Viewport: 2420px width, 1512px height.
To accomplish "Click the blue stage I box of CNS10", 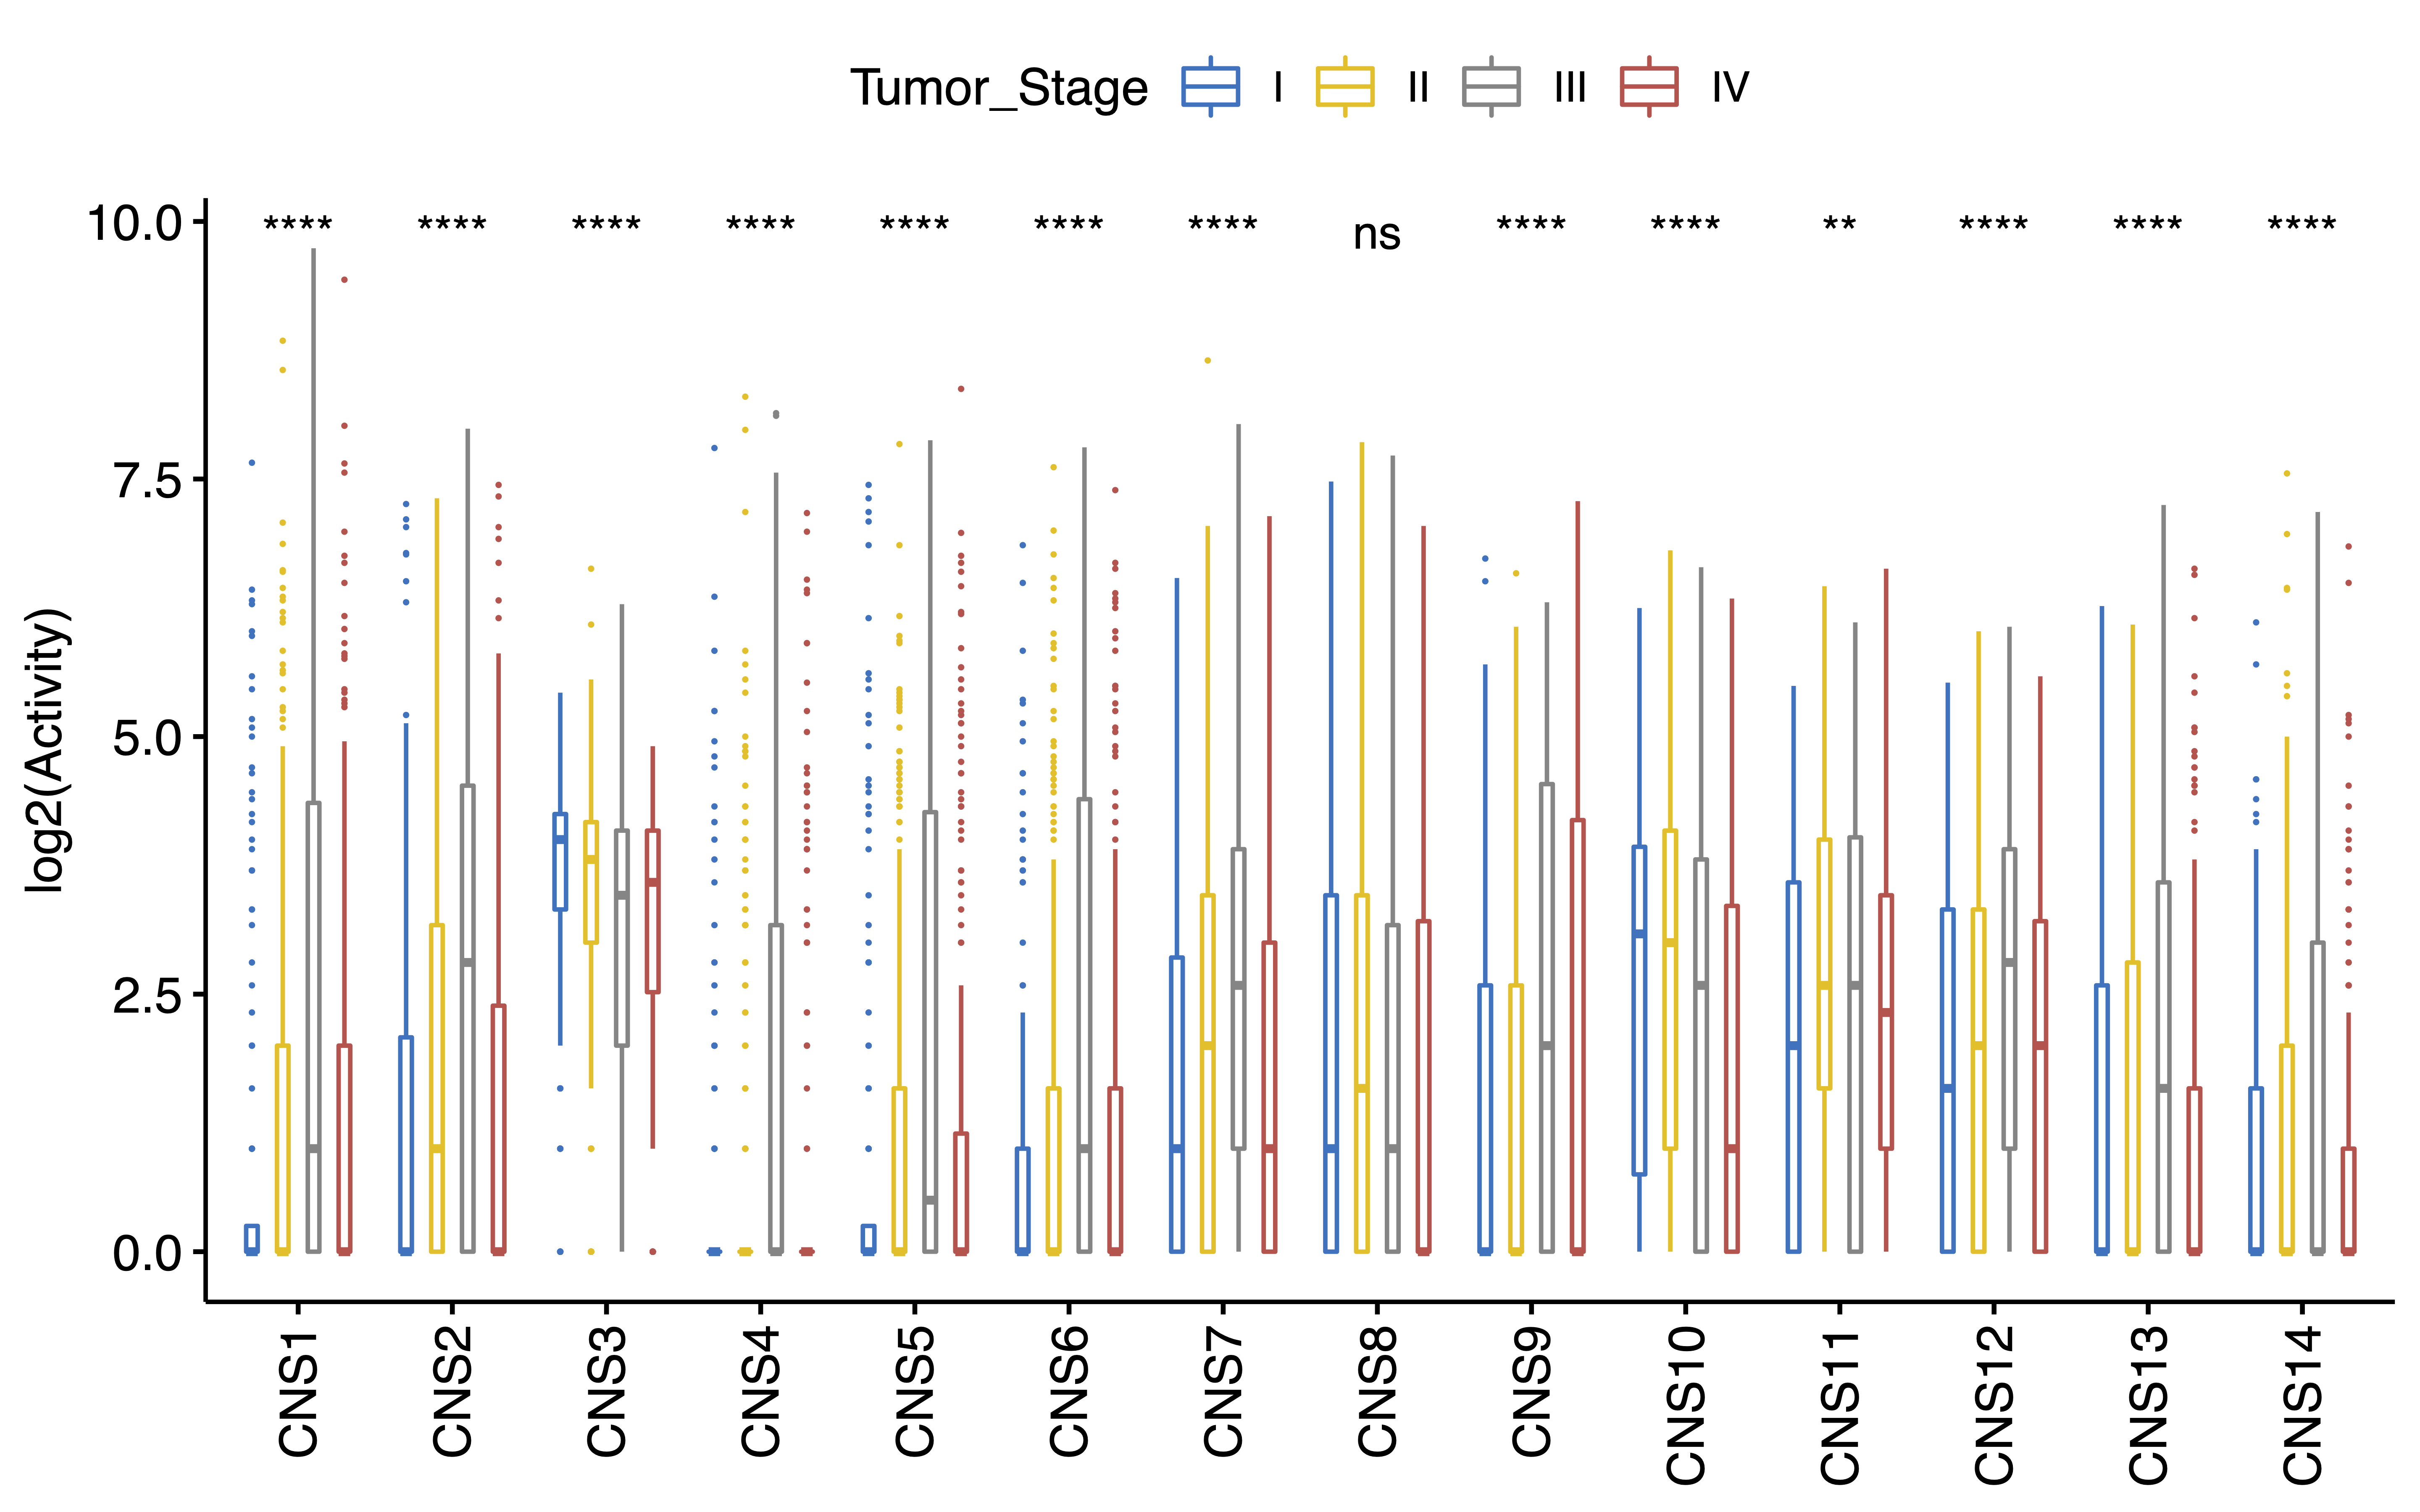I will (x=1639, y=1010).
